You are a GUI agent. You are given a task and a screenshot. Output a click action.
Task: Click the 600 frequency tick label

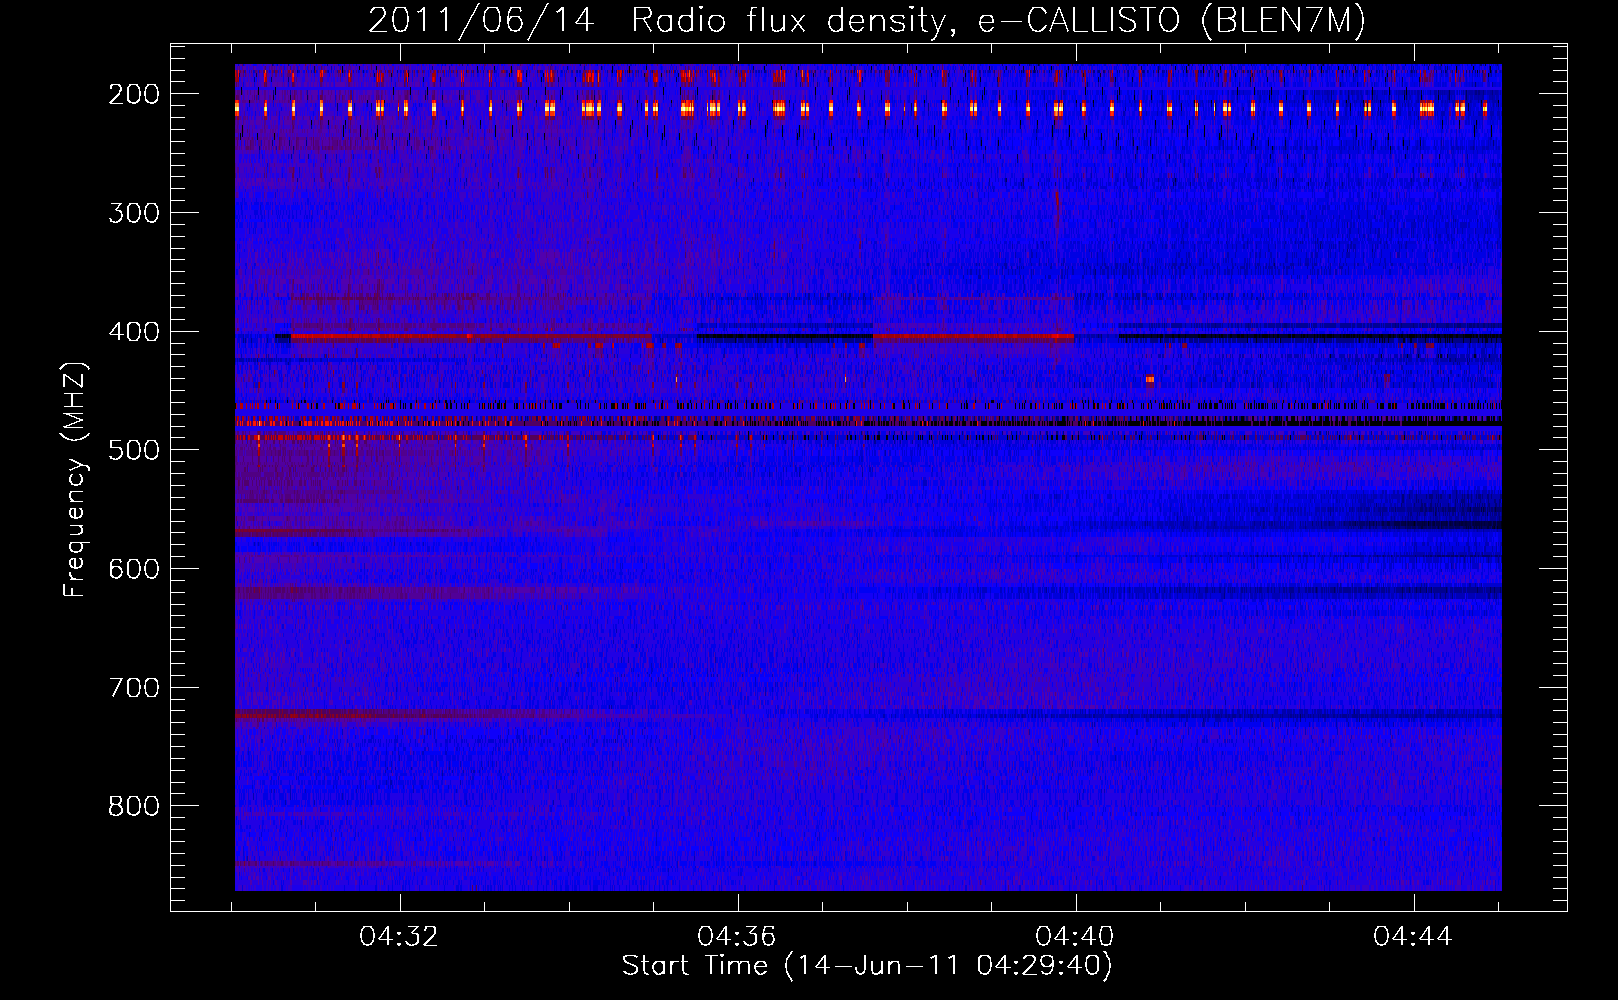coord(134,569)
